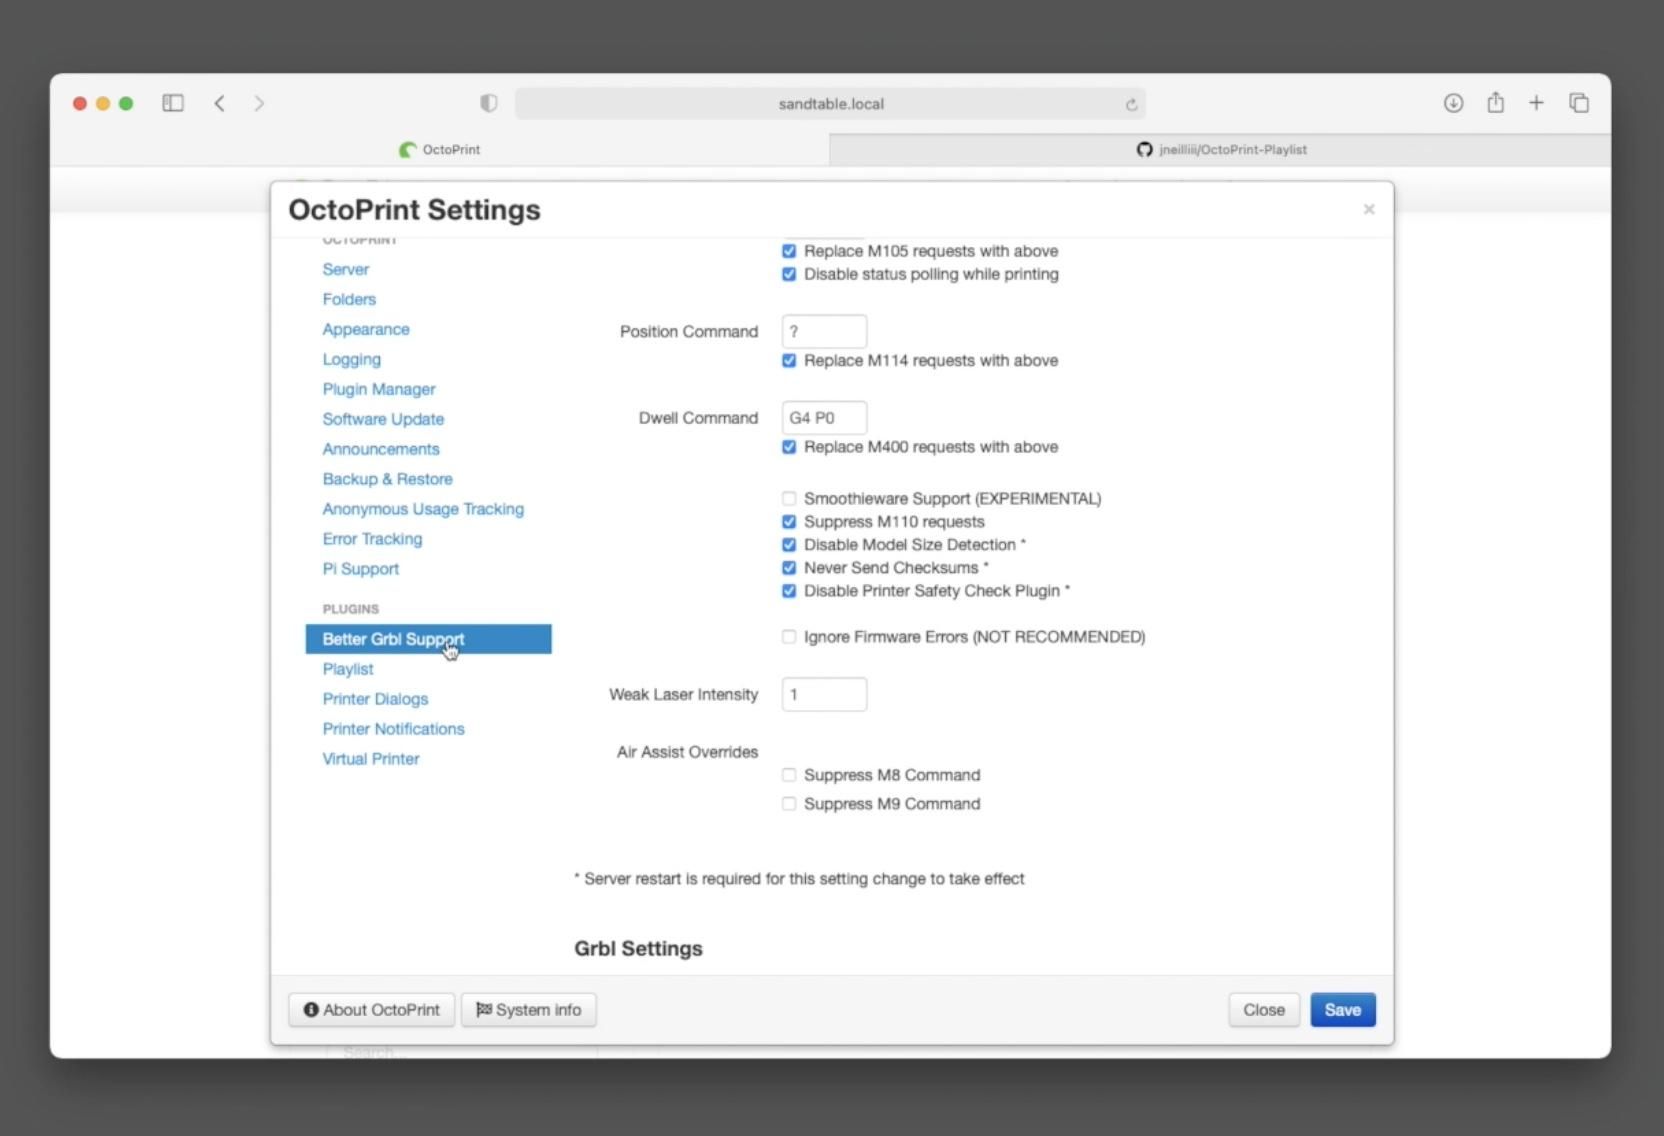This screenshot has width=1664, height=1136.
Task: Open Appearance settings section
Action: click(x=366, y=329)
